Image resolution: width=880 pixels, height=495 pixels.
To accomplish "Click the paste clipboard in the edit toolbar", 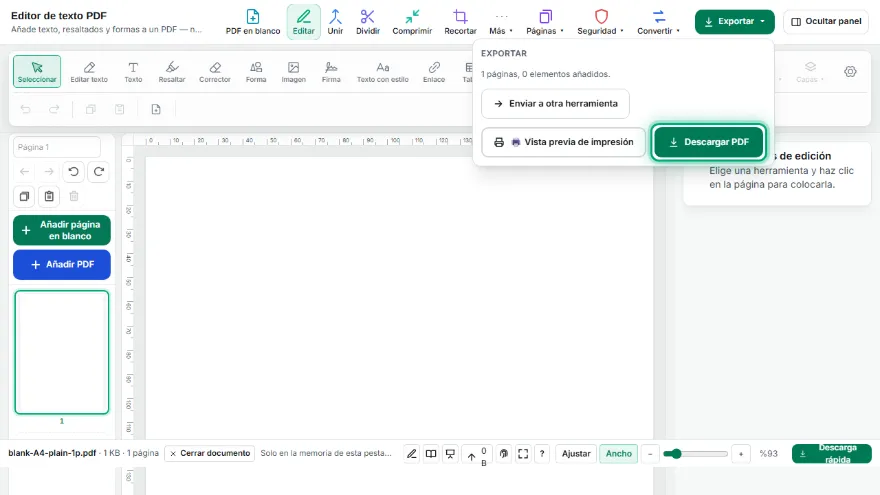I will 120,109.
